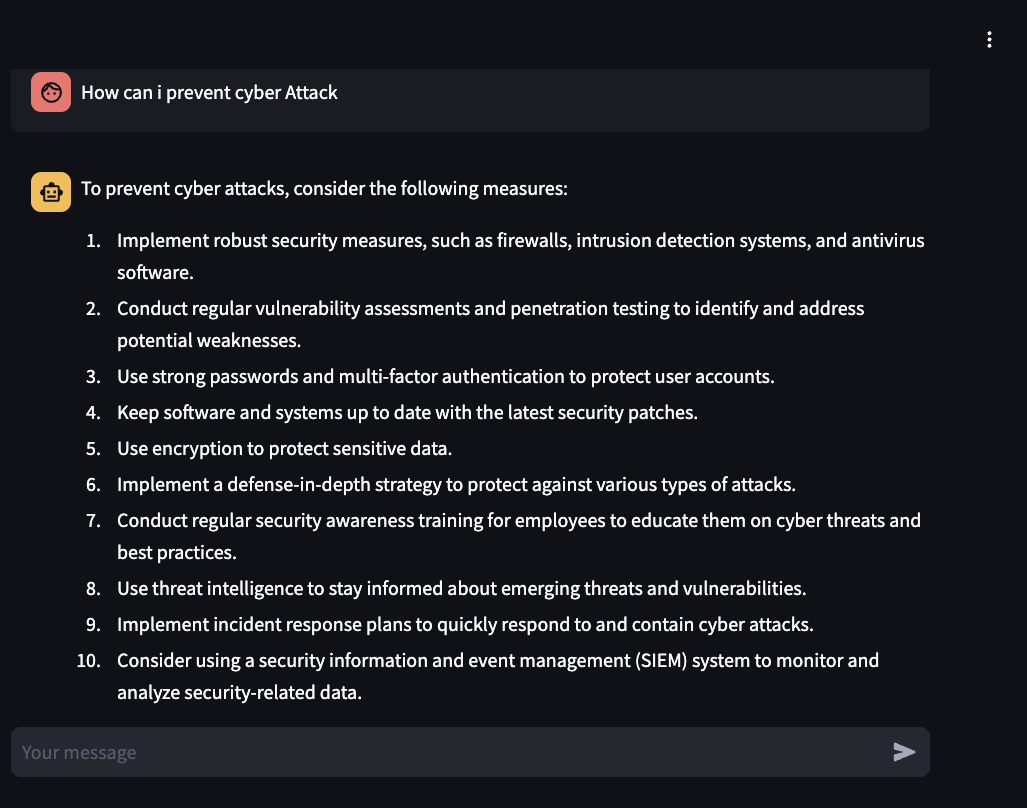Viewport: 1027px width, 808px height.
Task: Click the threat intelligence list item
Action: (x=461, y=588)
